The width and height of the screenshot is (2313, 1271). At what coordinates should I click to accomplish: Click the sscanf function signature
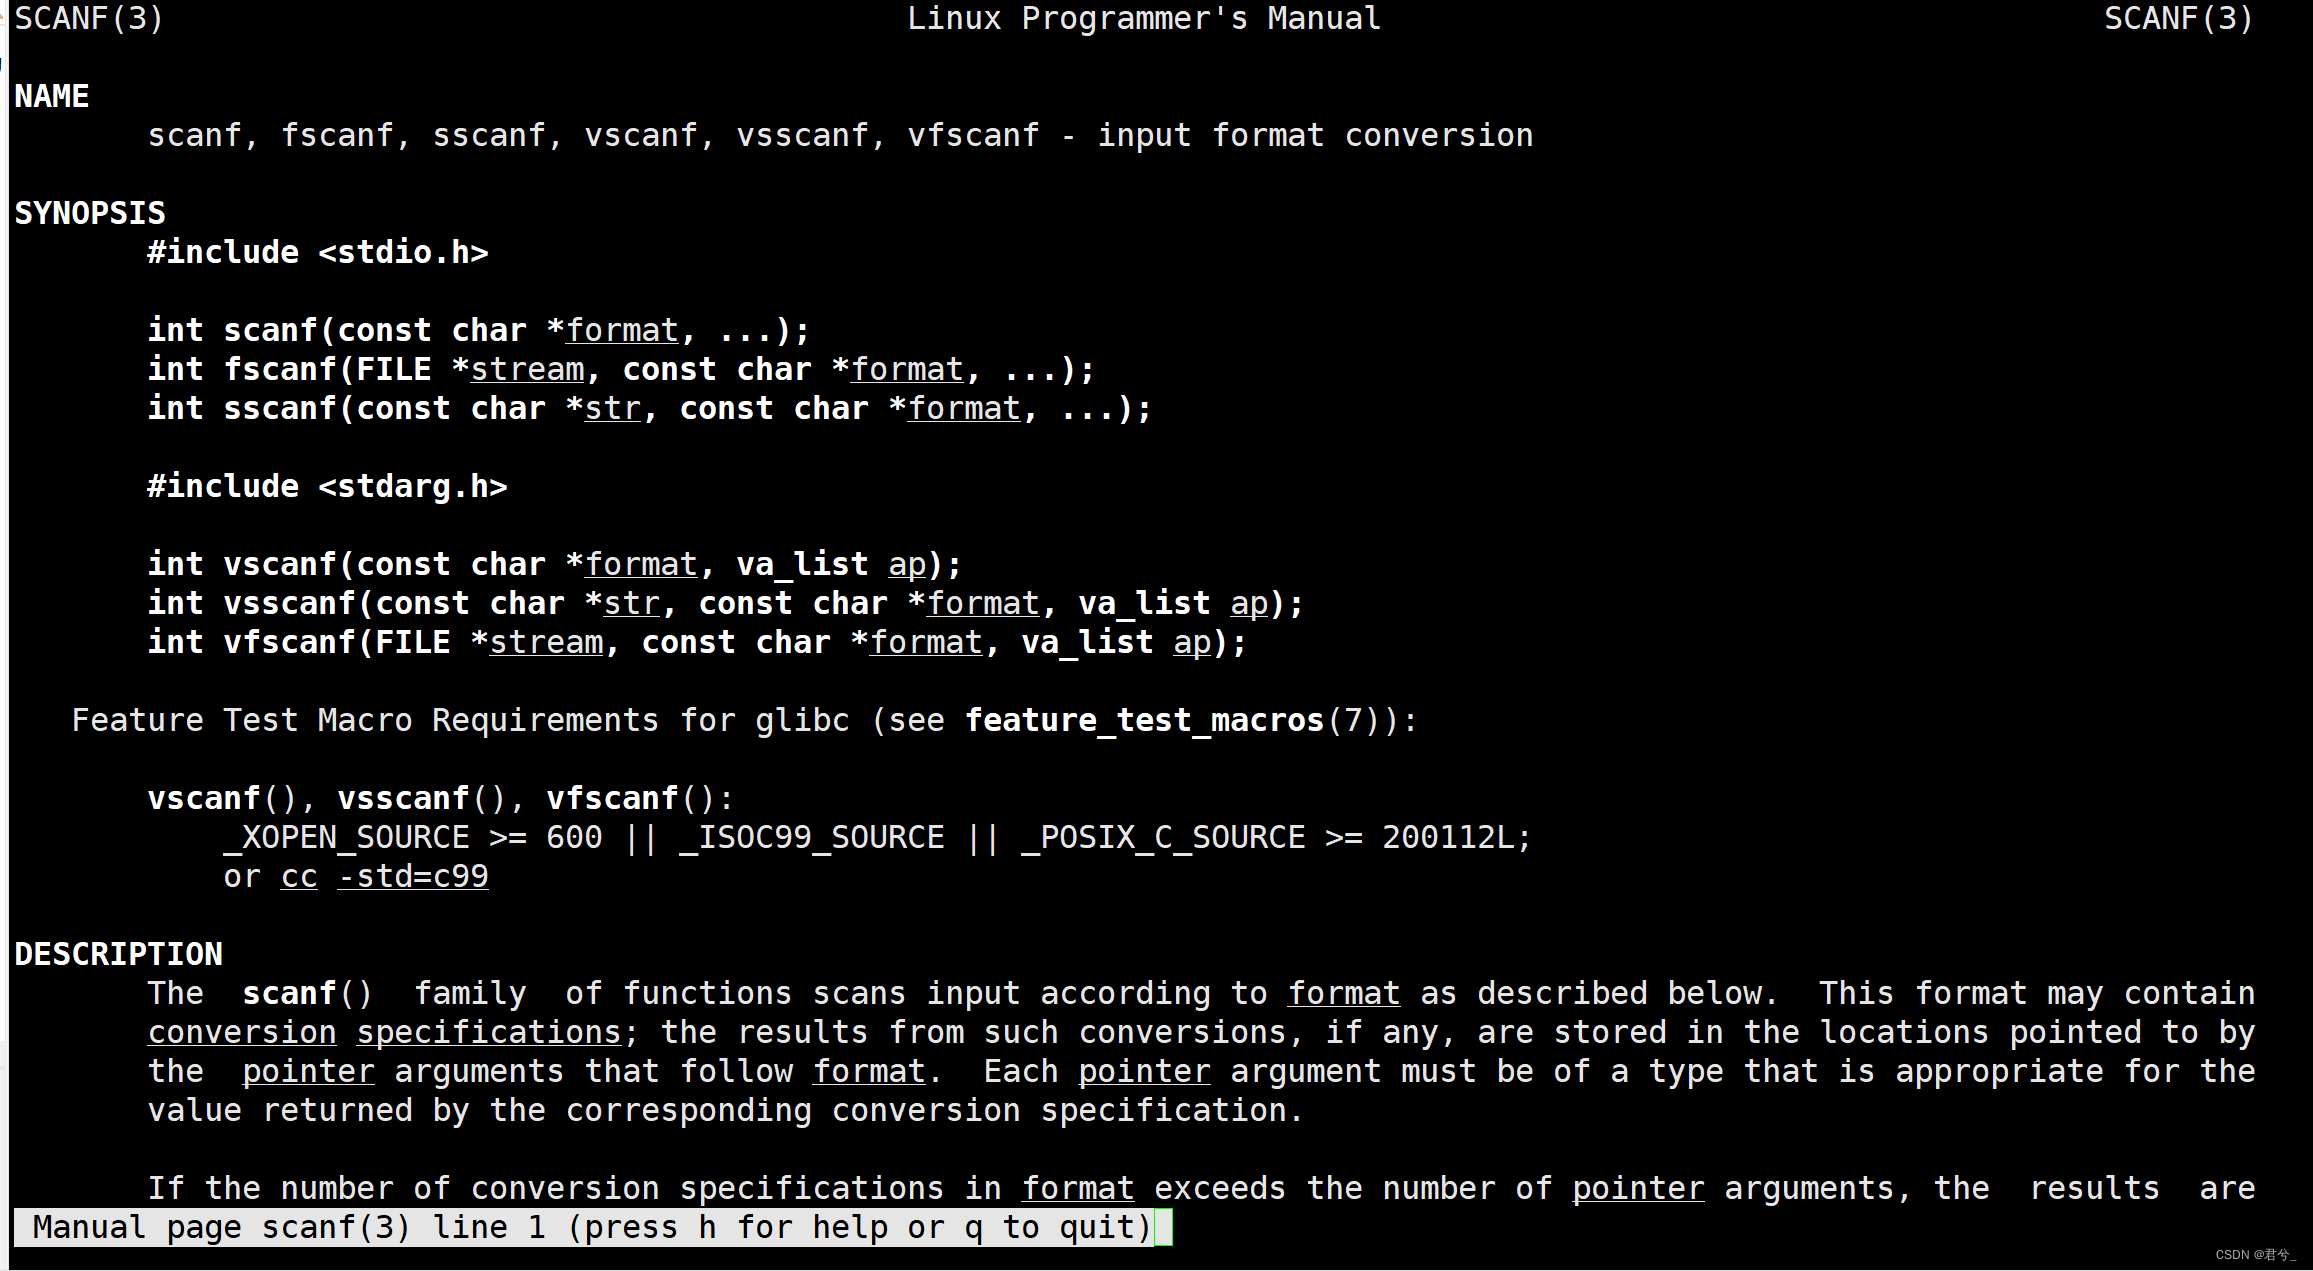point(649,409)
